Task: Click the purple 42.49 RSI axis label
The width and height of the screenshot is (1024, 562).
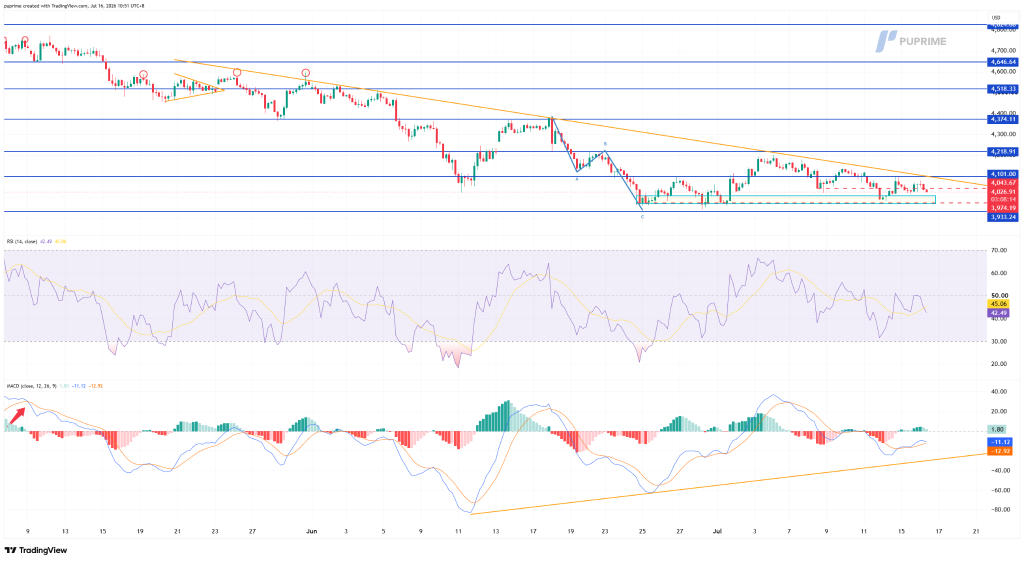Action: [x=999, y=313]
